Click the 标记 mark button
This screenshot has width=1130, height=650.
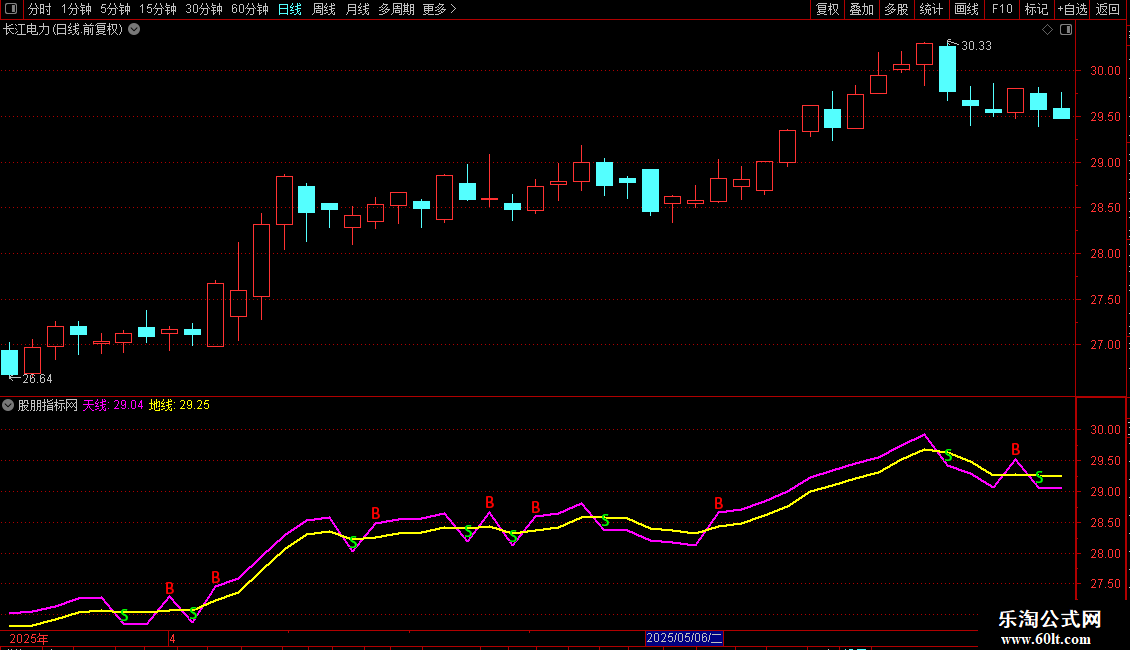[1036, 9]
